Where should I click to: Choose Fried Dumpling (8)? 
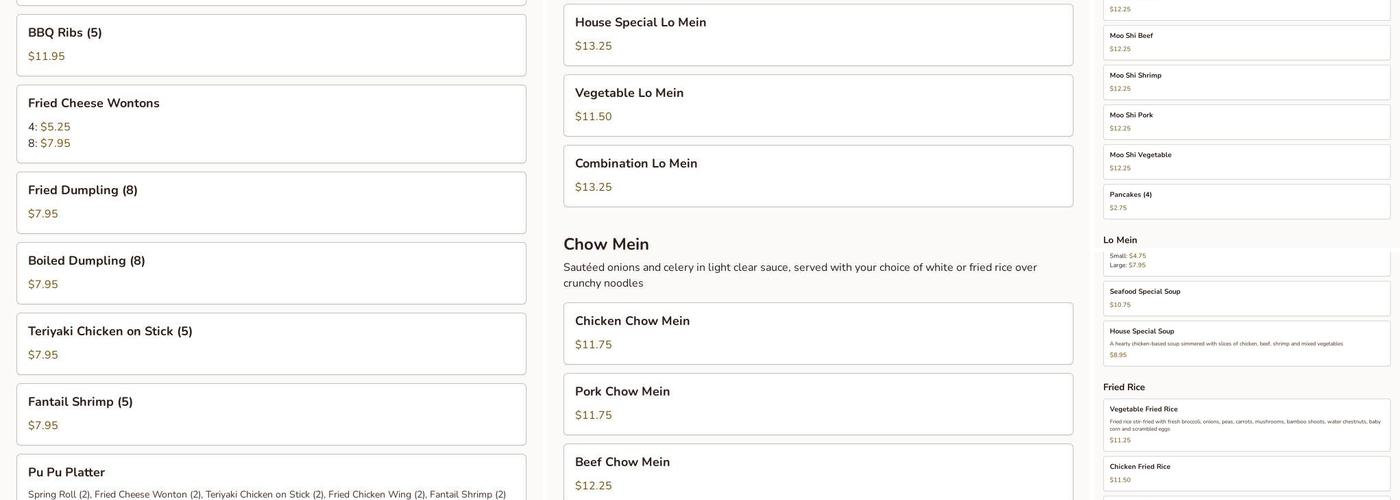coord(271,203)
